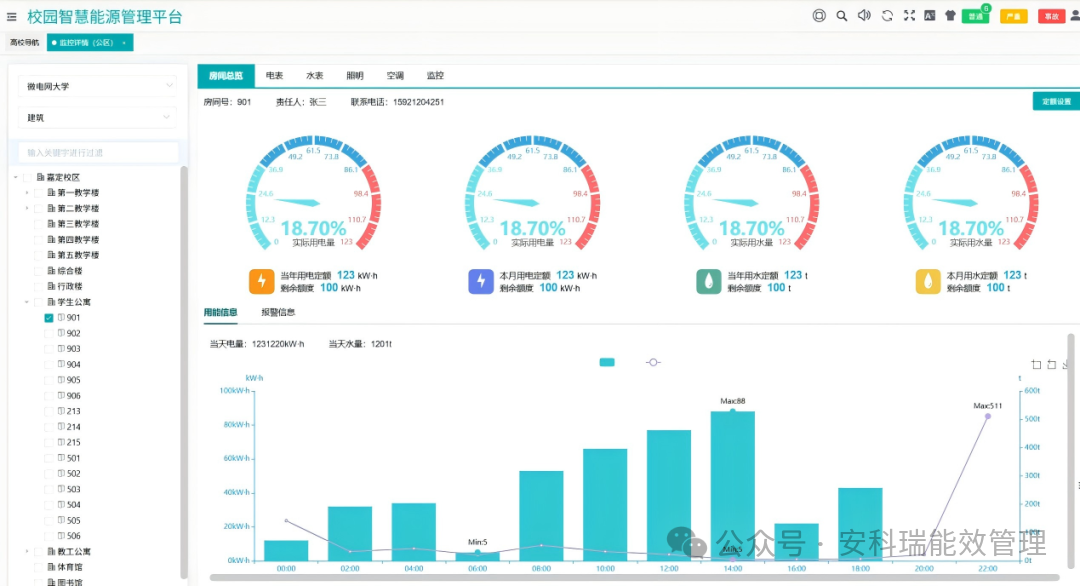
Task: Expand the 教工公寓 tree node
Action: [x=27, y=552]
